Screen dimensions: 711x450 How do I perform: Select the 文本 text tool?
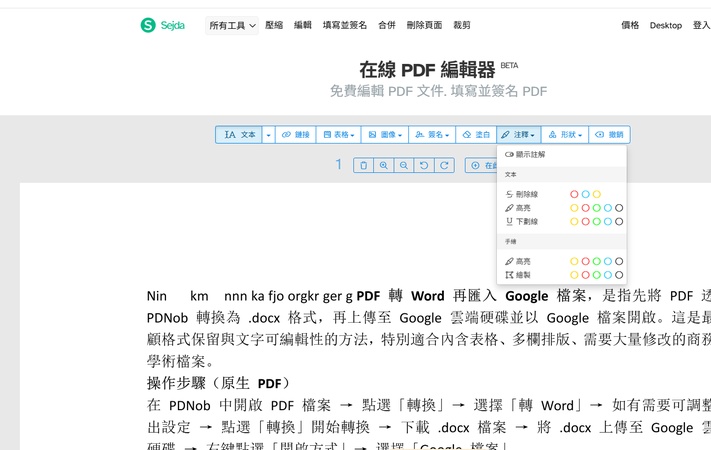pyautogui.click(x=239, y=135)
